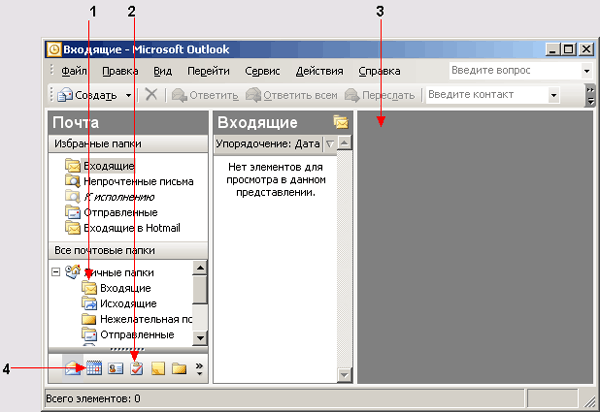This screenshot has width=600, height=412.
Task: Click Всего элементов: 0 status text
Action: (x=93, y=399)
